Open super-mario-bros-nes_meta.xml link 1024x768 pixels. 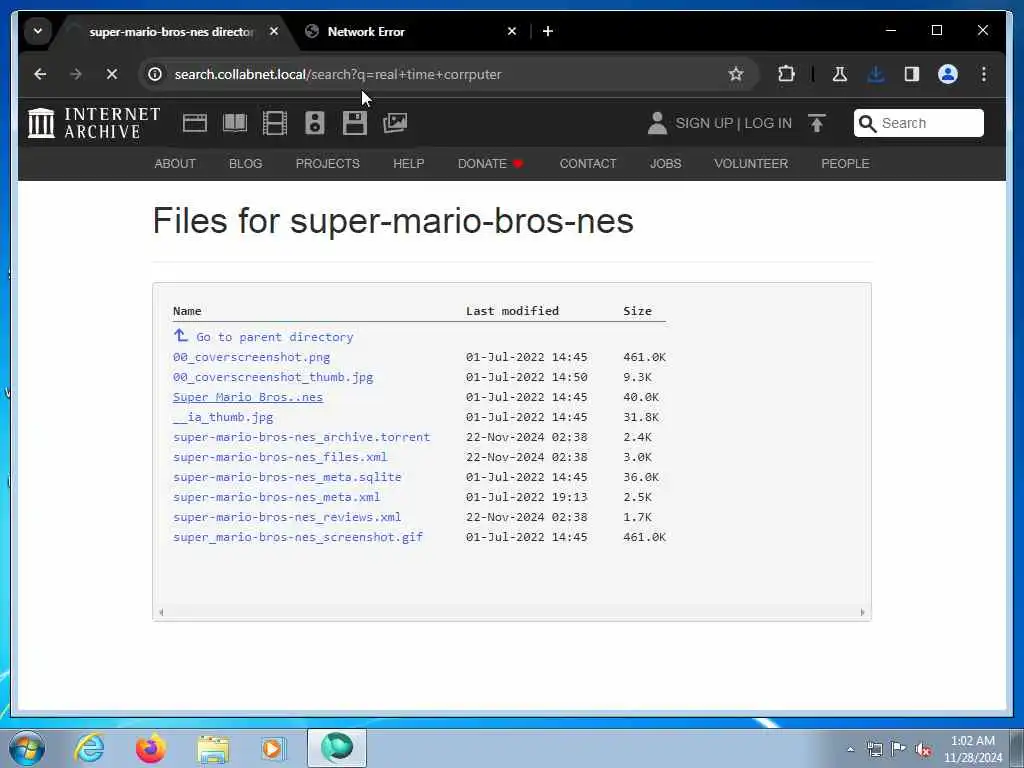click(276, 497)
